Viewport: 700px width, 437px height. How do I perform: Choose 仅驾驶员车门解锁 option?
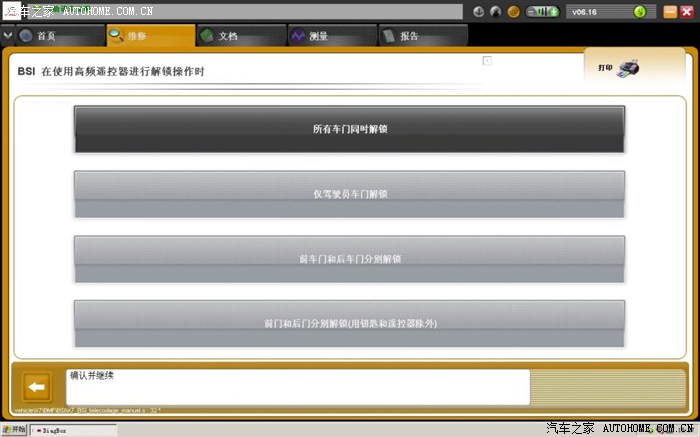pos(349,193)
